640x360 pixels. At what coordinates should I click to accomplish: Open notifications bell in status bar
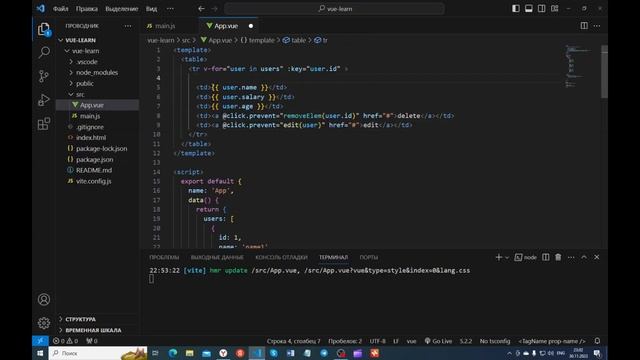tap(597, 341)
